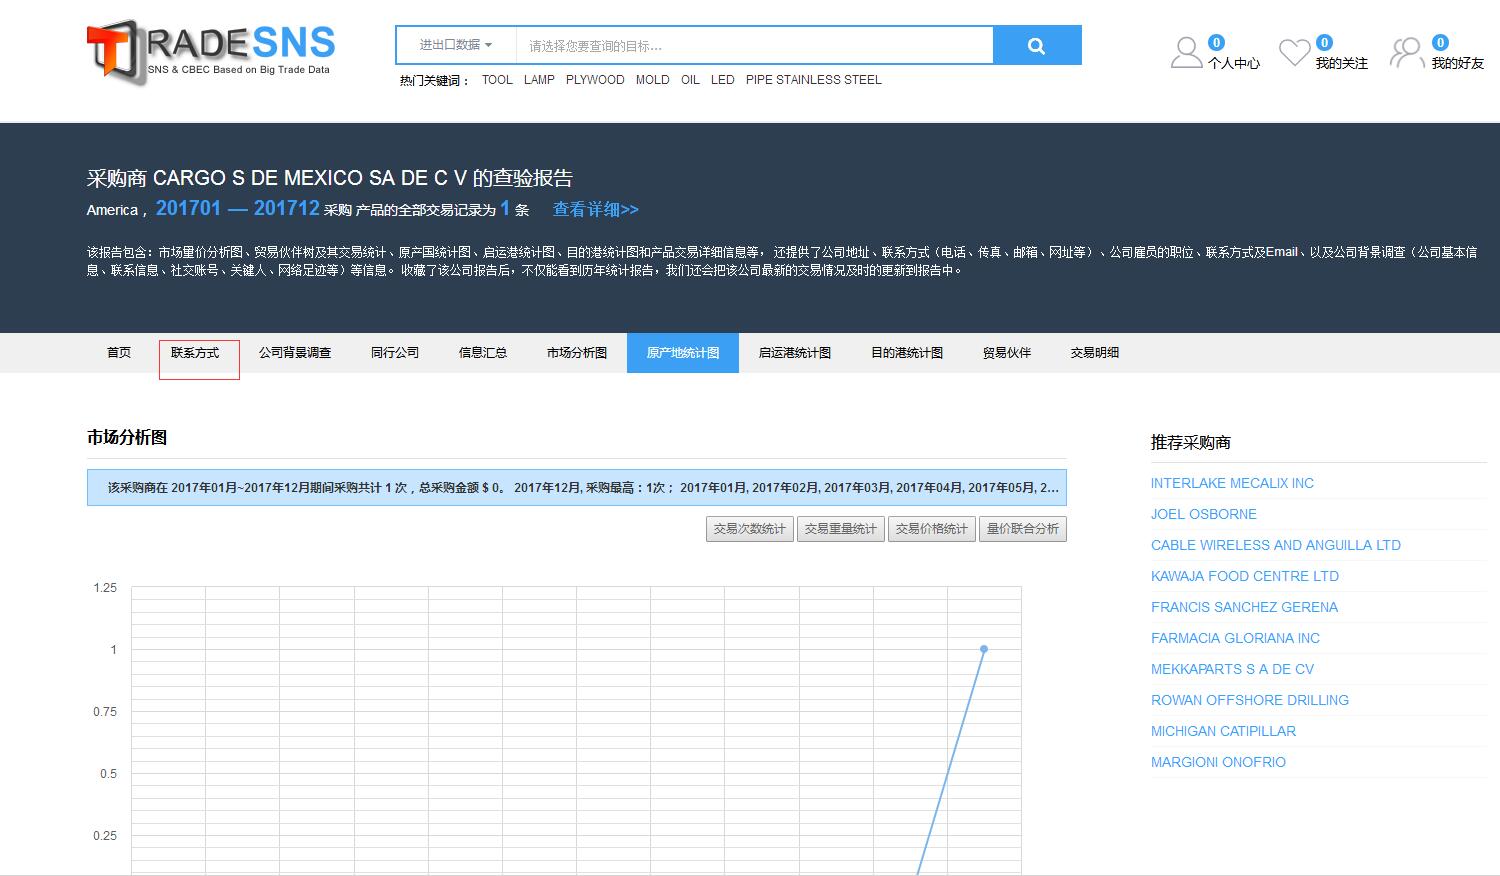Open the 我的关注 heart icon
This screenshot has width=1500, height=876.
pyautogui.click(x=1295, y=52)
